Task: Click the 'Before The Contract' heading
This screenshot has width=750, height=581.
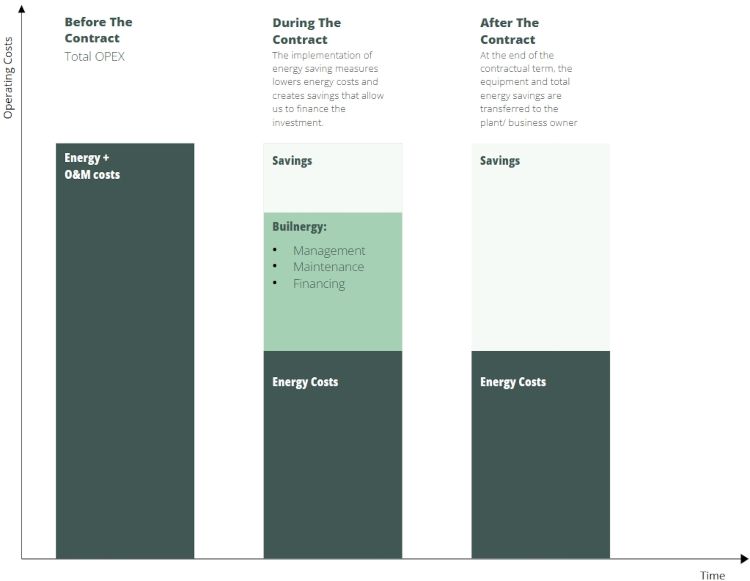Action: [99, 30]
